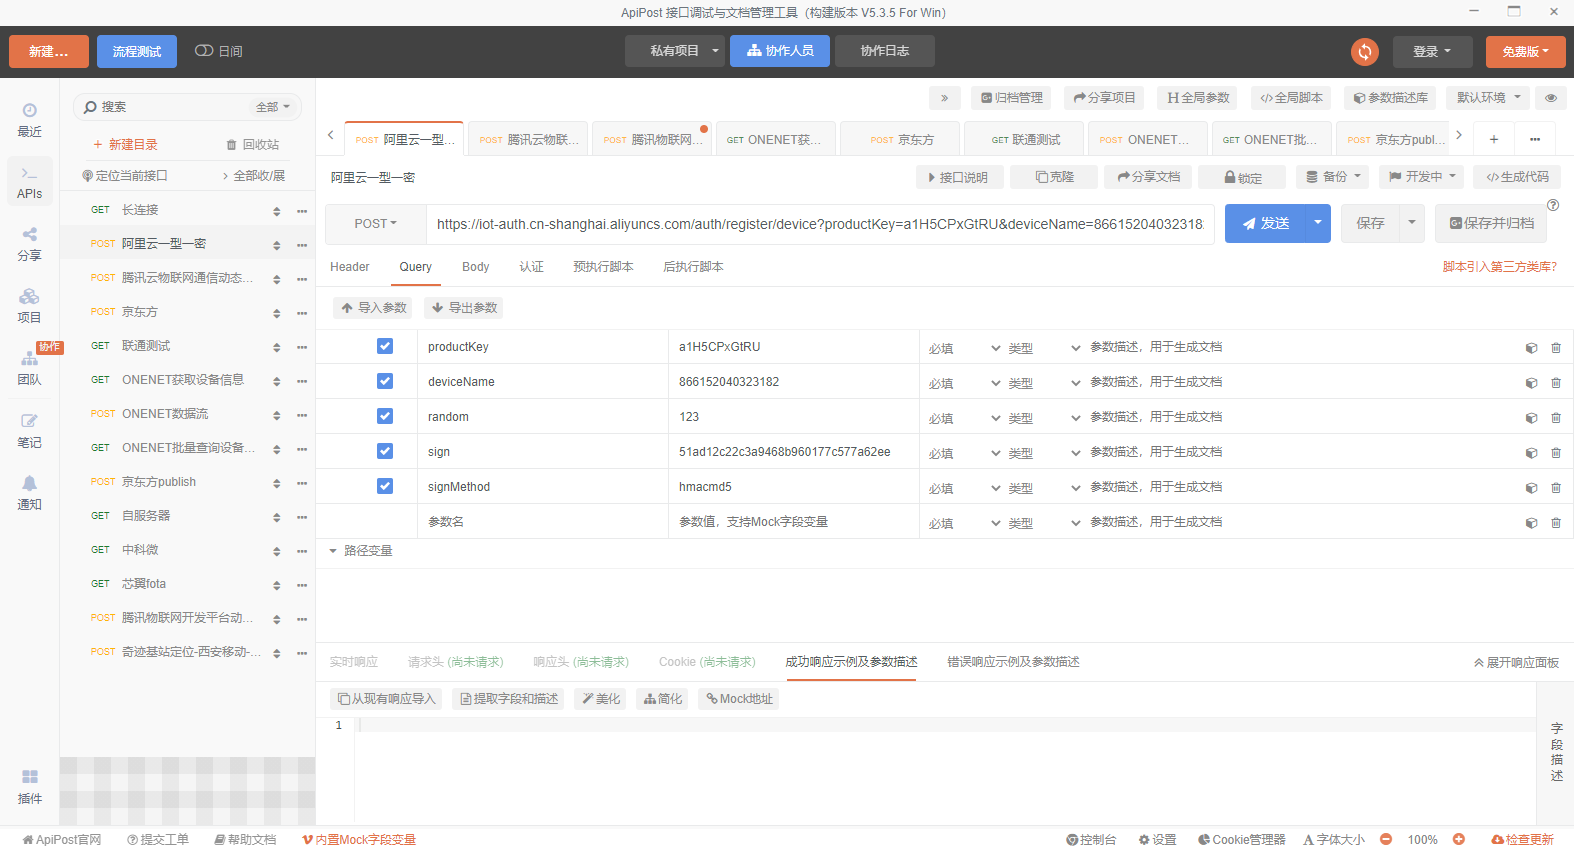Open tab overflow menu with three dots
Screen dimensions: 1574x861
pos(1535,139)
